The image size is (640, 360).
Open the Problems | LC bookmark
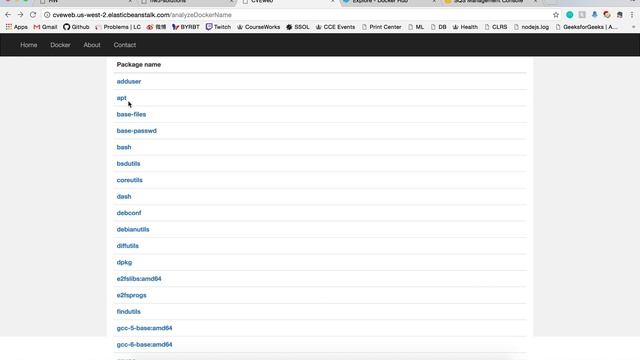coord(118,27)
